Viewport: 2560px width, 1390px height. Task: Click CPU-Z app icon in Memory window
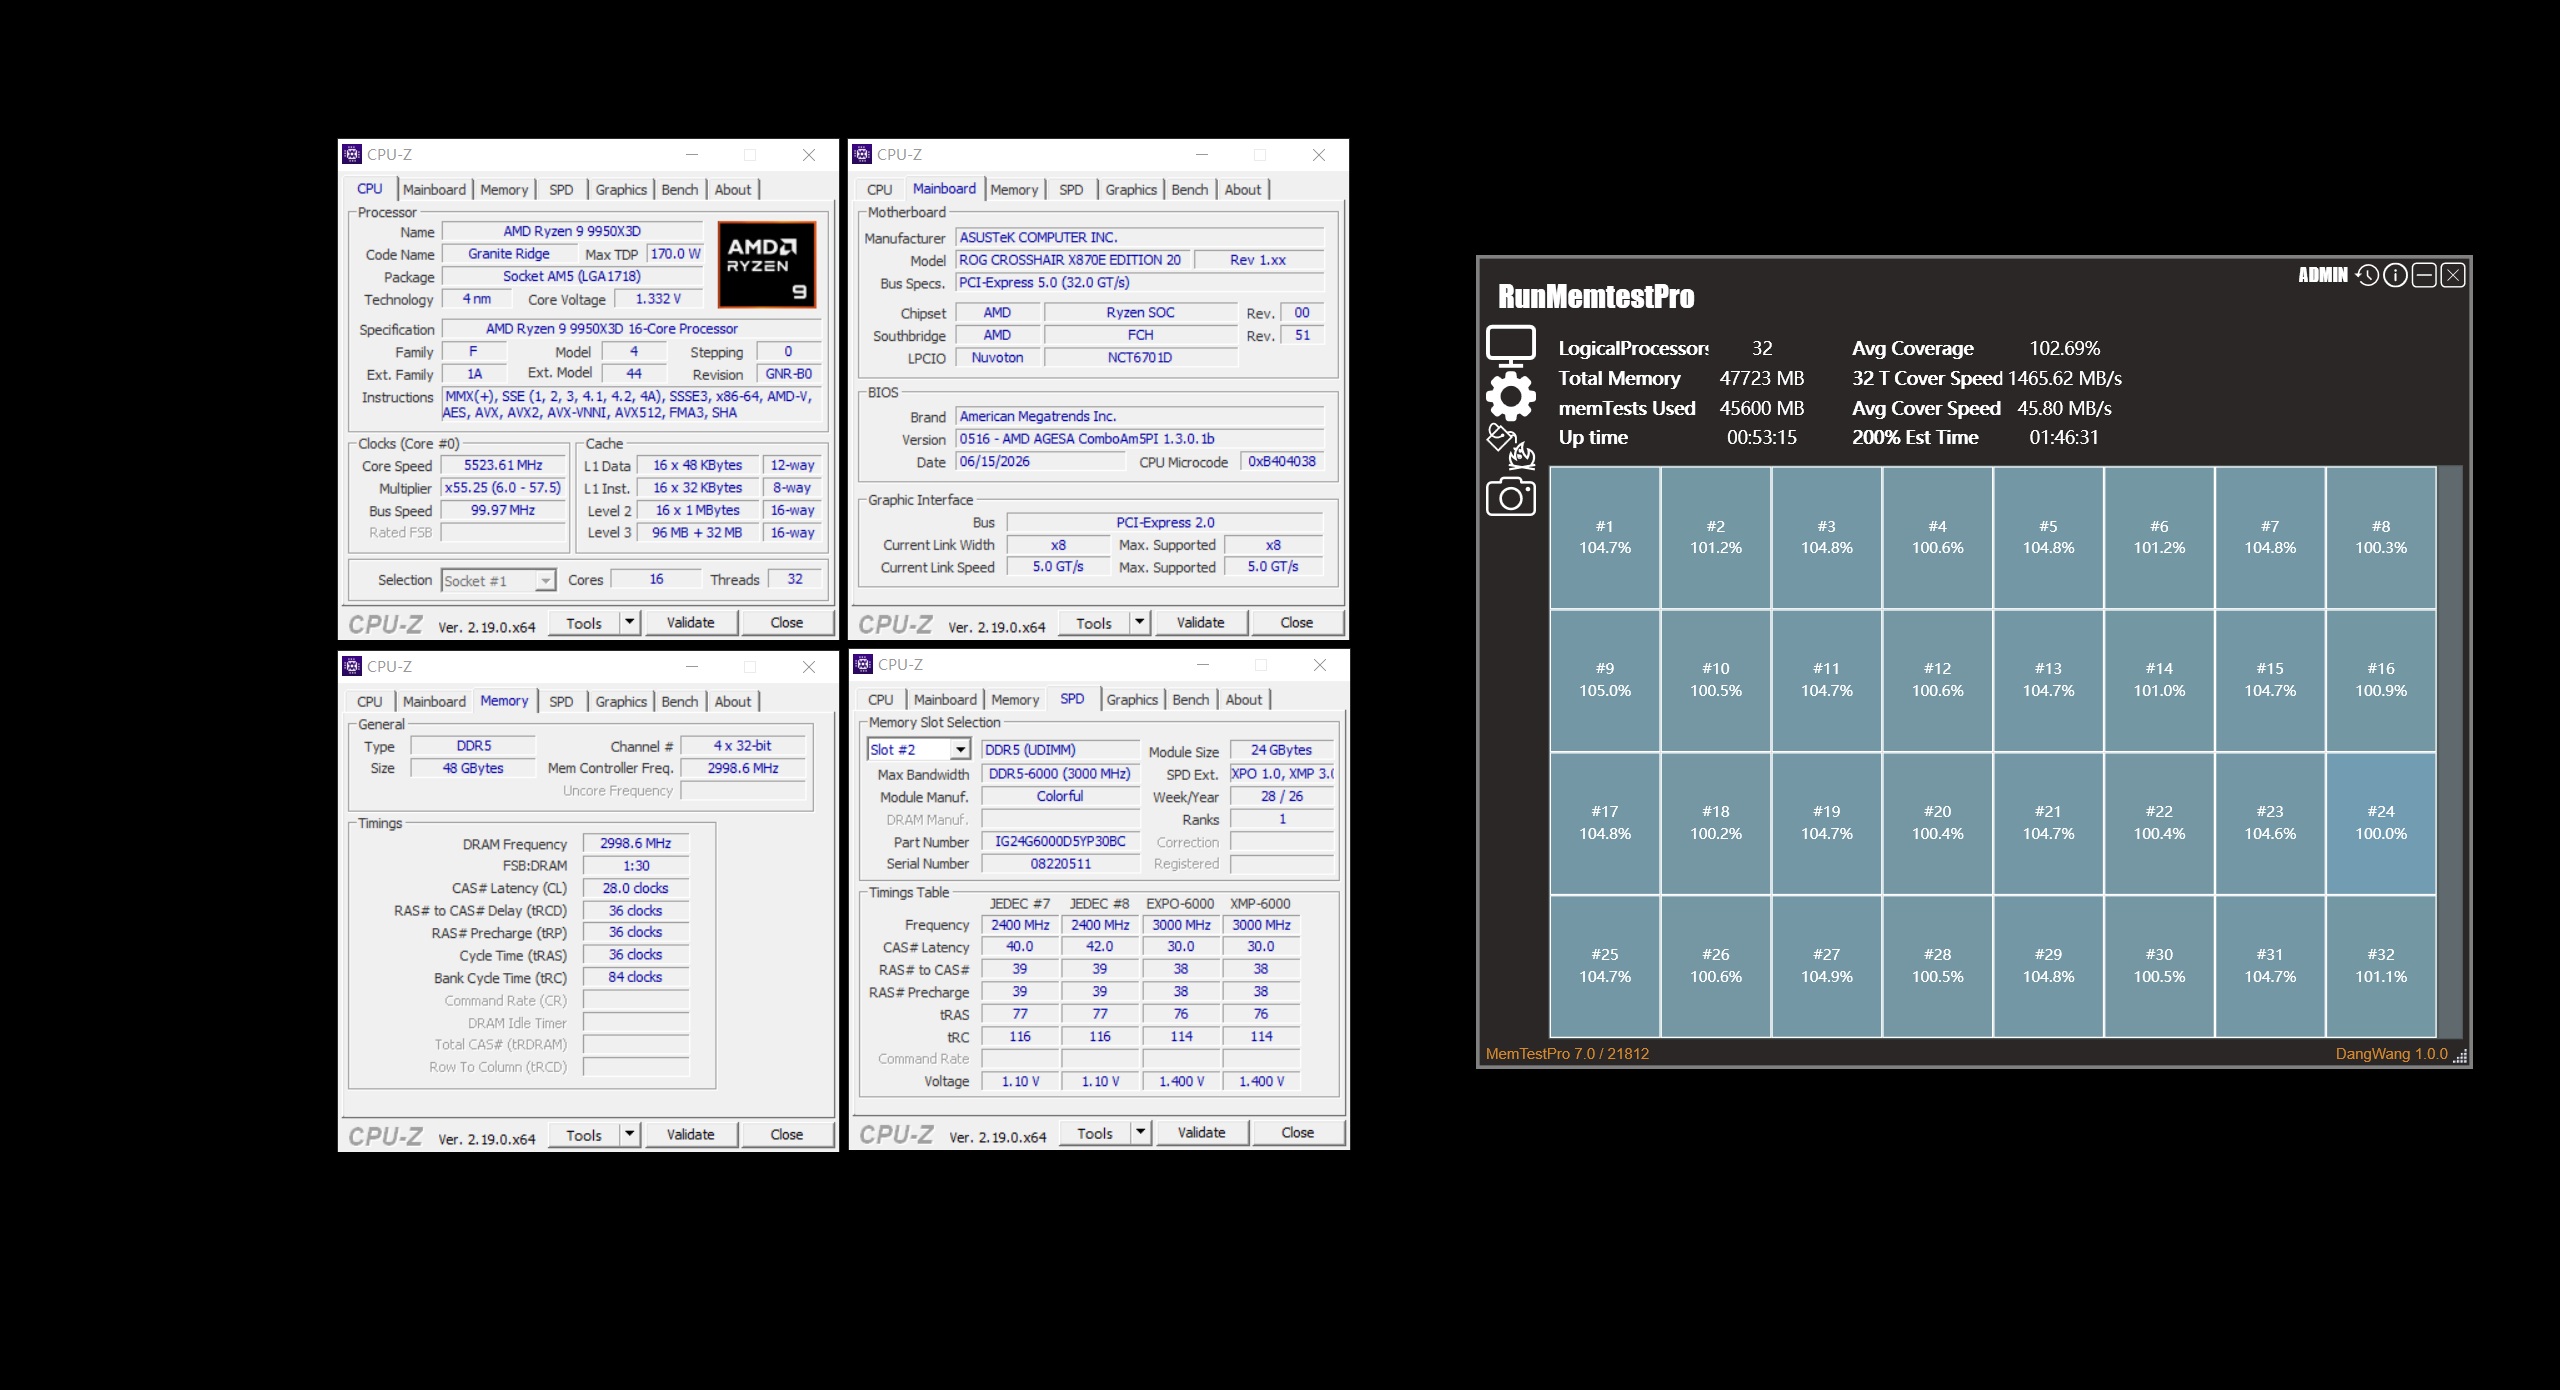click(x=352, y=666)
